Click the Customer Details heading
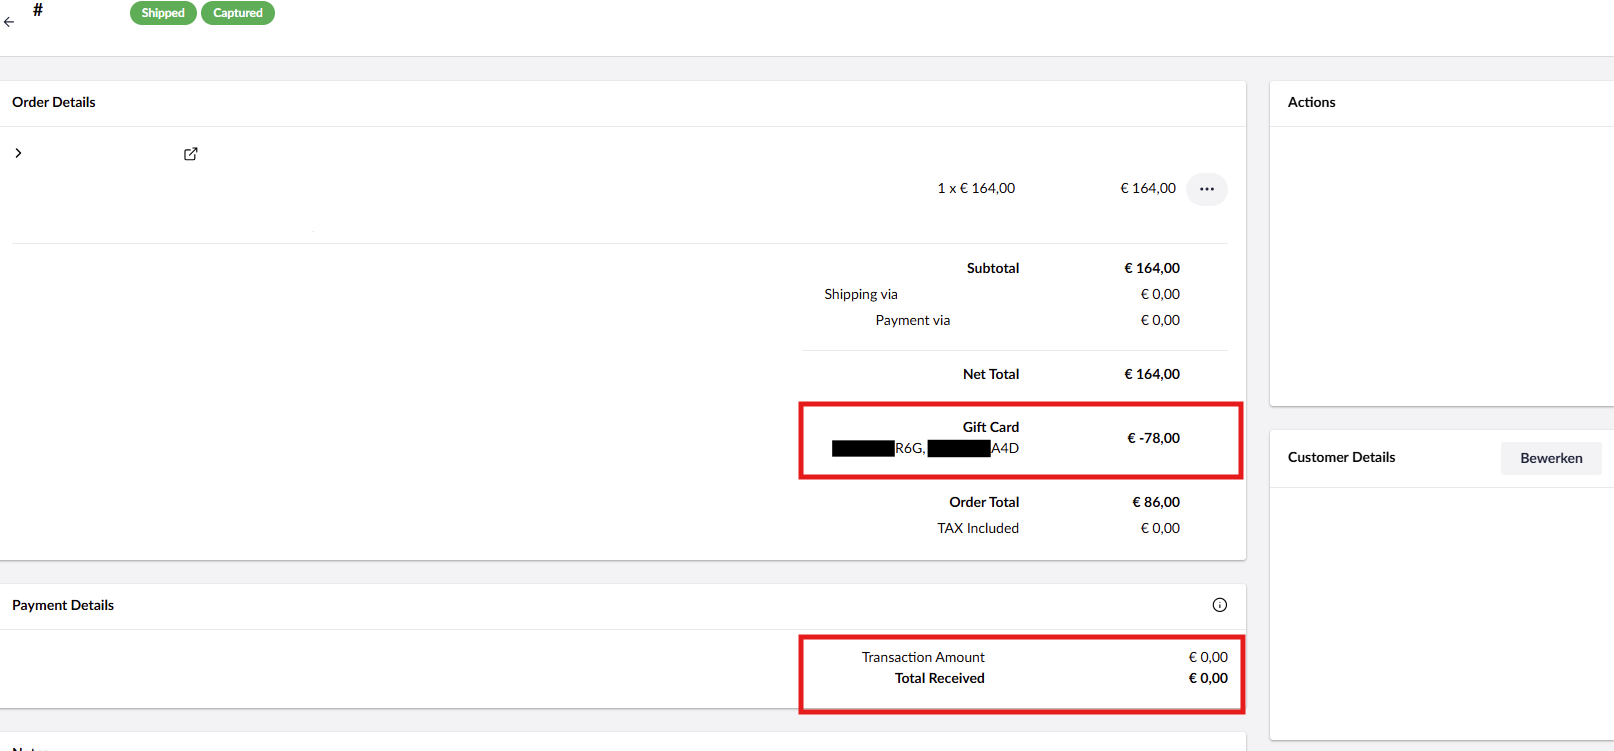The height and width of the screenshot is (751, 1614). coord(1341,457)
